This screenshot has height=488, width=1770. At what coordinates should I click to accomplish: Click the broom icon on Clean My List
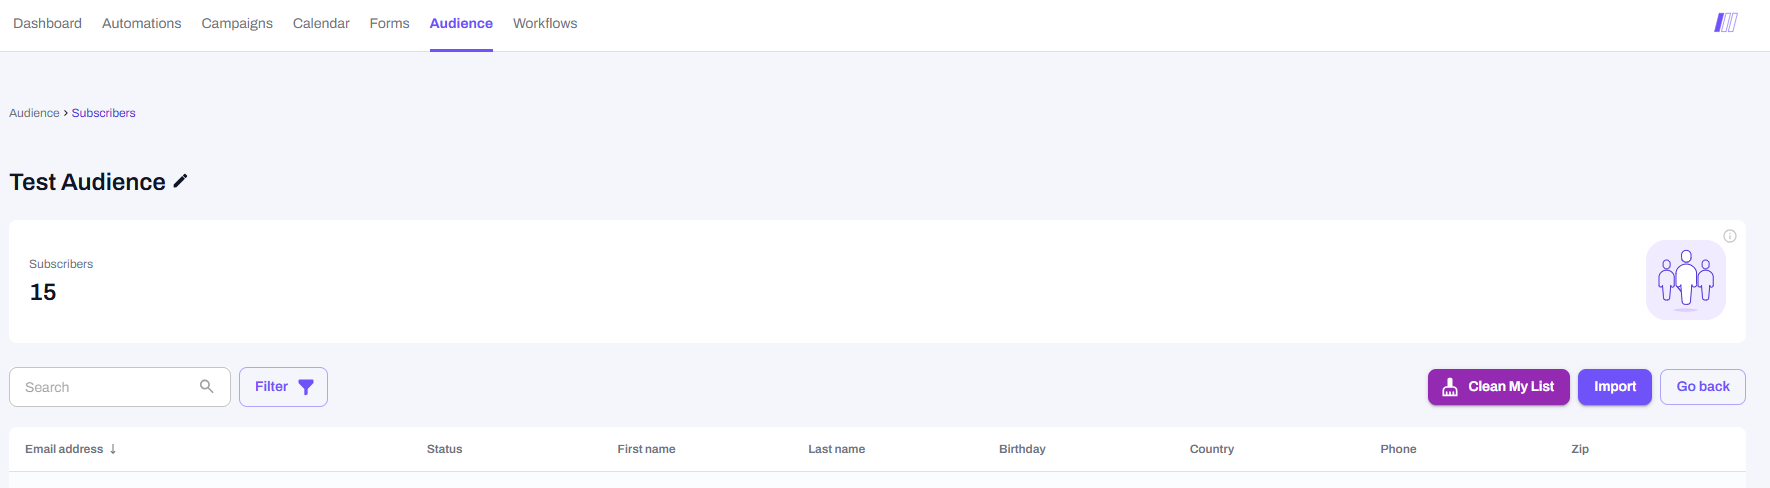[x=1449, y=387]
